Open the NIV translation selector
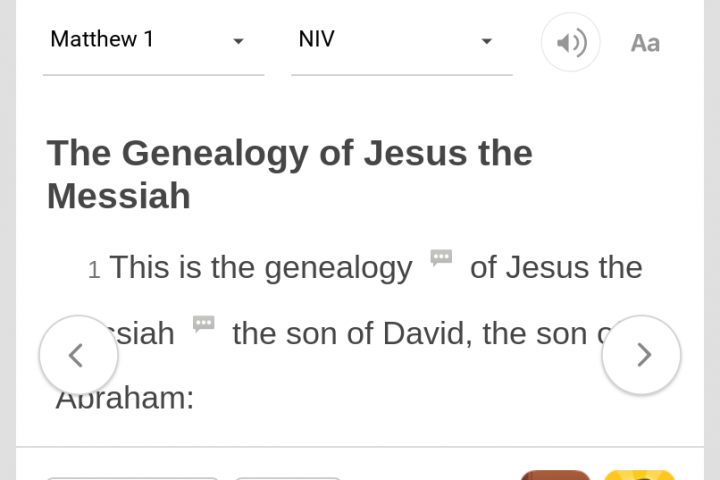720x480 pixels. (380, 40)
